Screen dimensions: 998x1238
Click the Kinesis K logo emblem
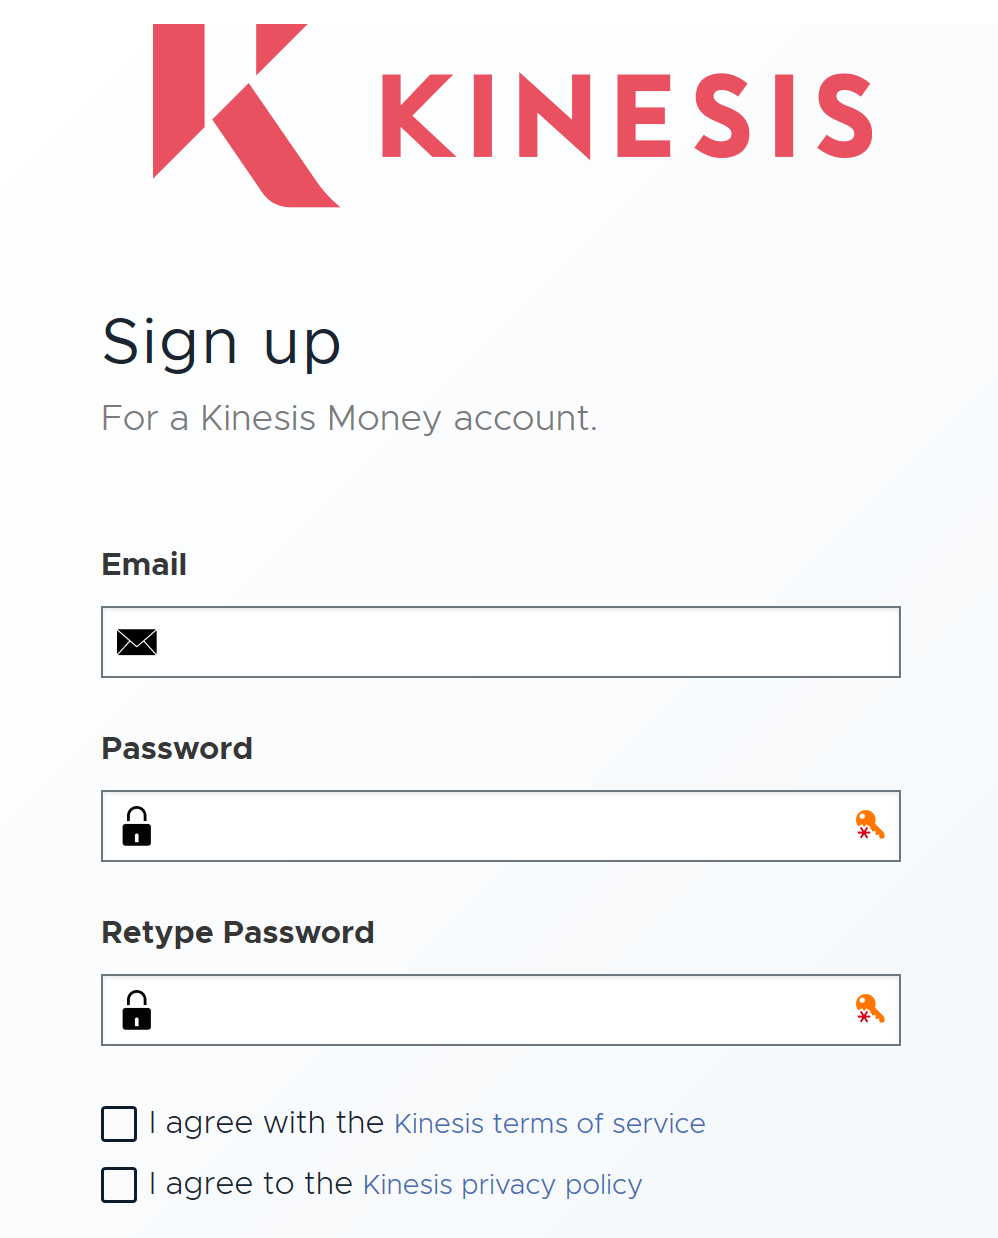coord(246,115)
